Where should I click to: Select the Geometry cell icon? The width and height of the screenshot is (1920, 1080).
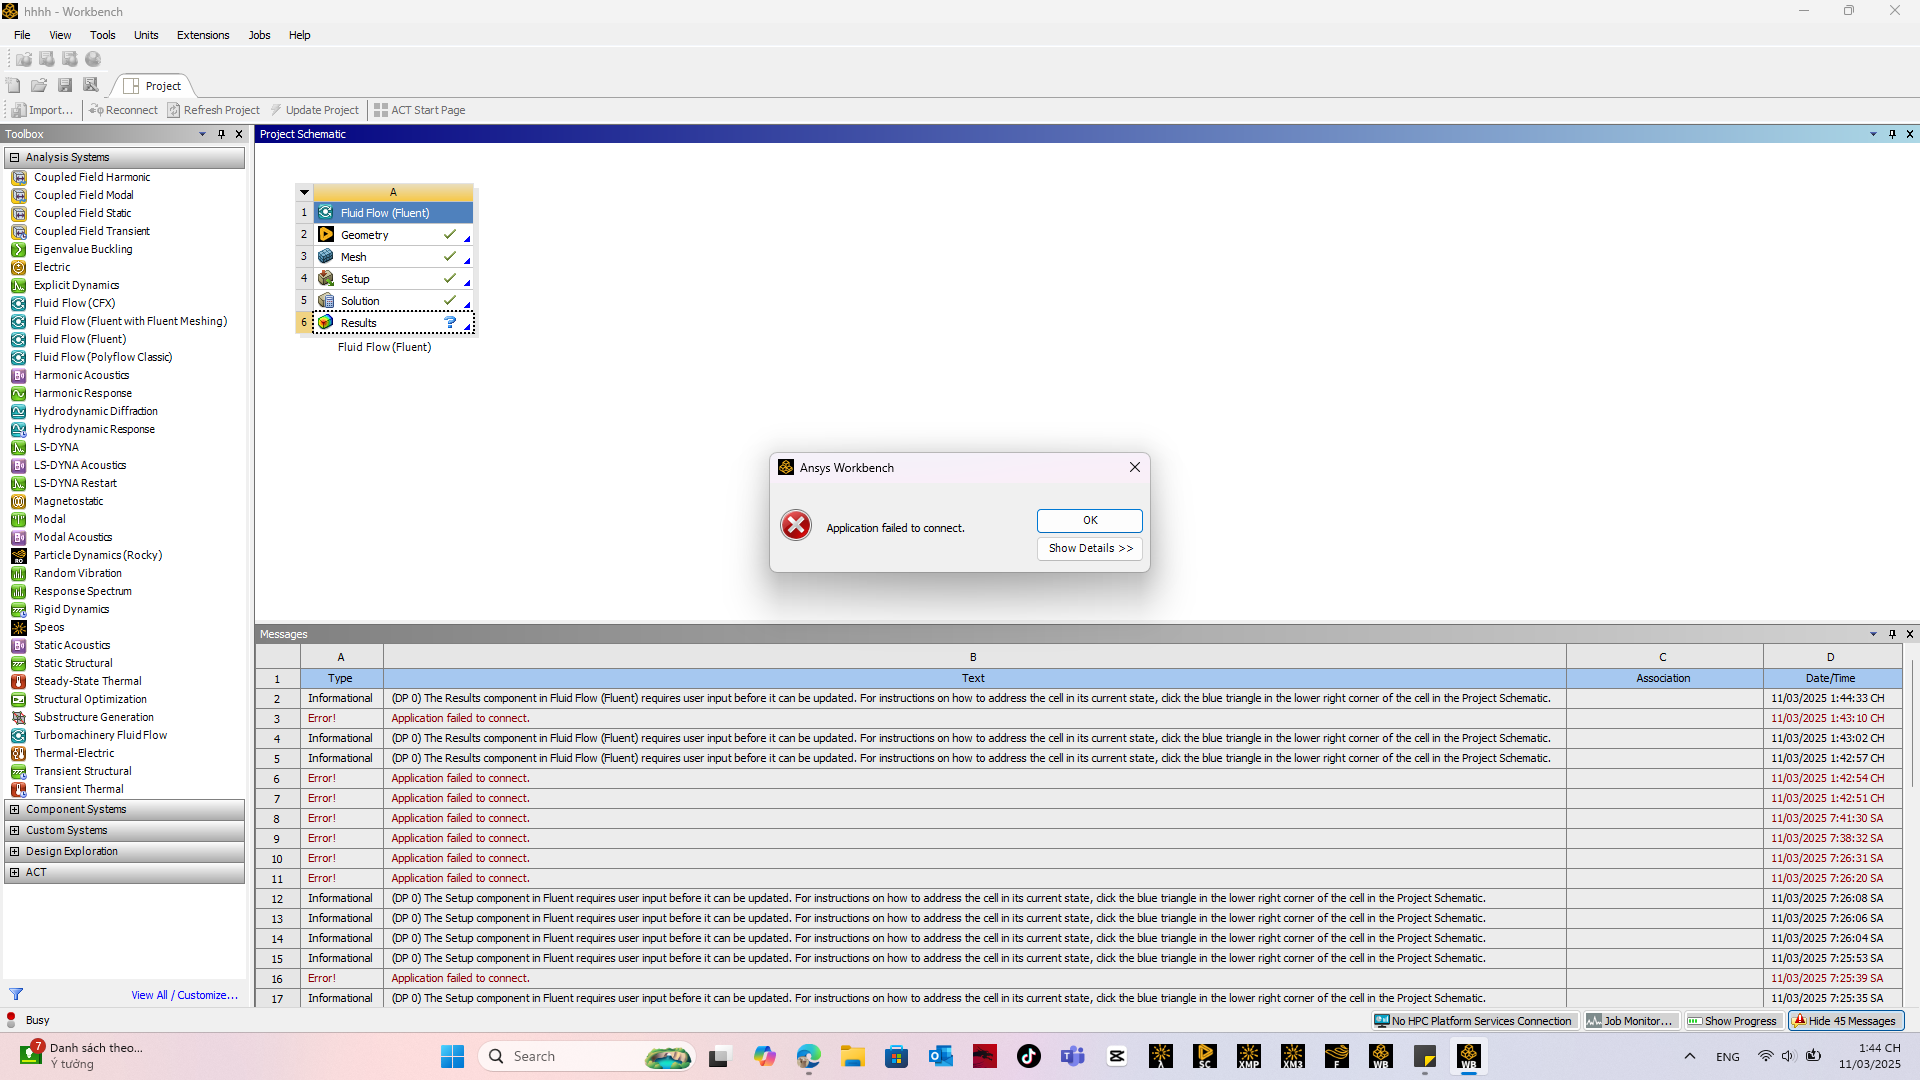[326, 235]
